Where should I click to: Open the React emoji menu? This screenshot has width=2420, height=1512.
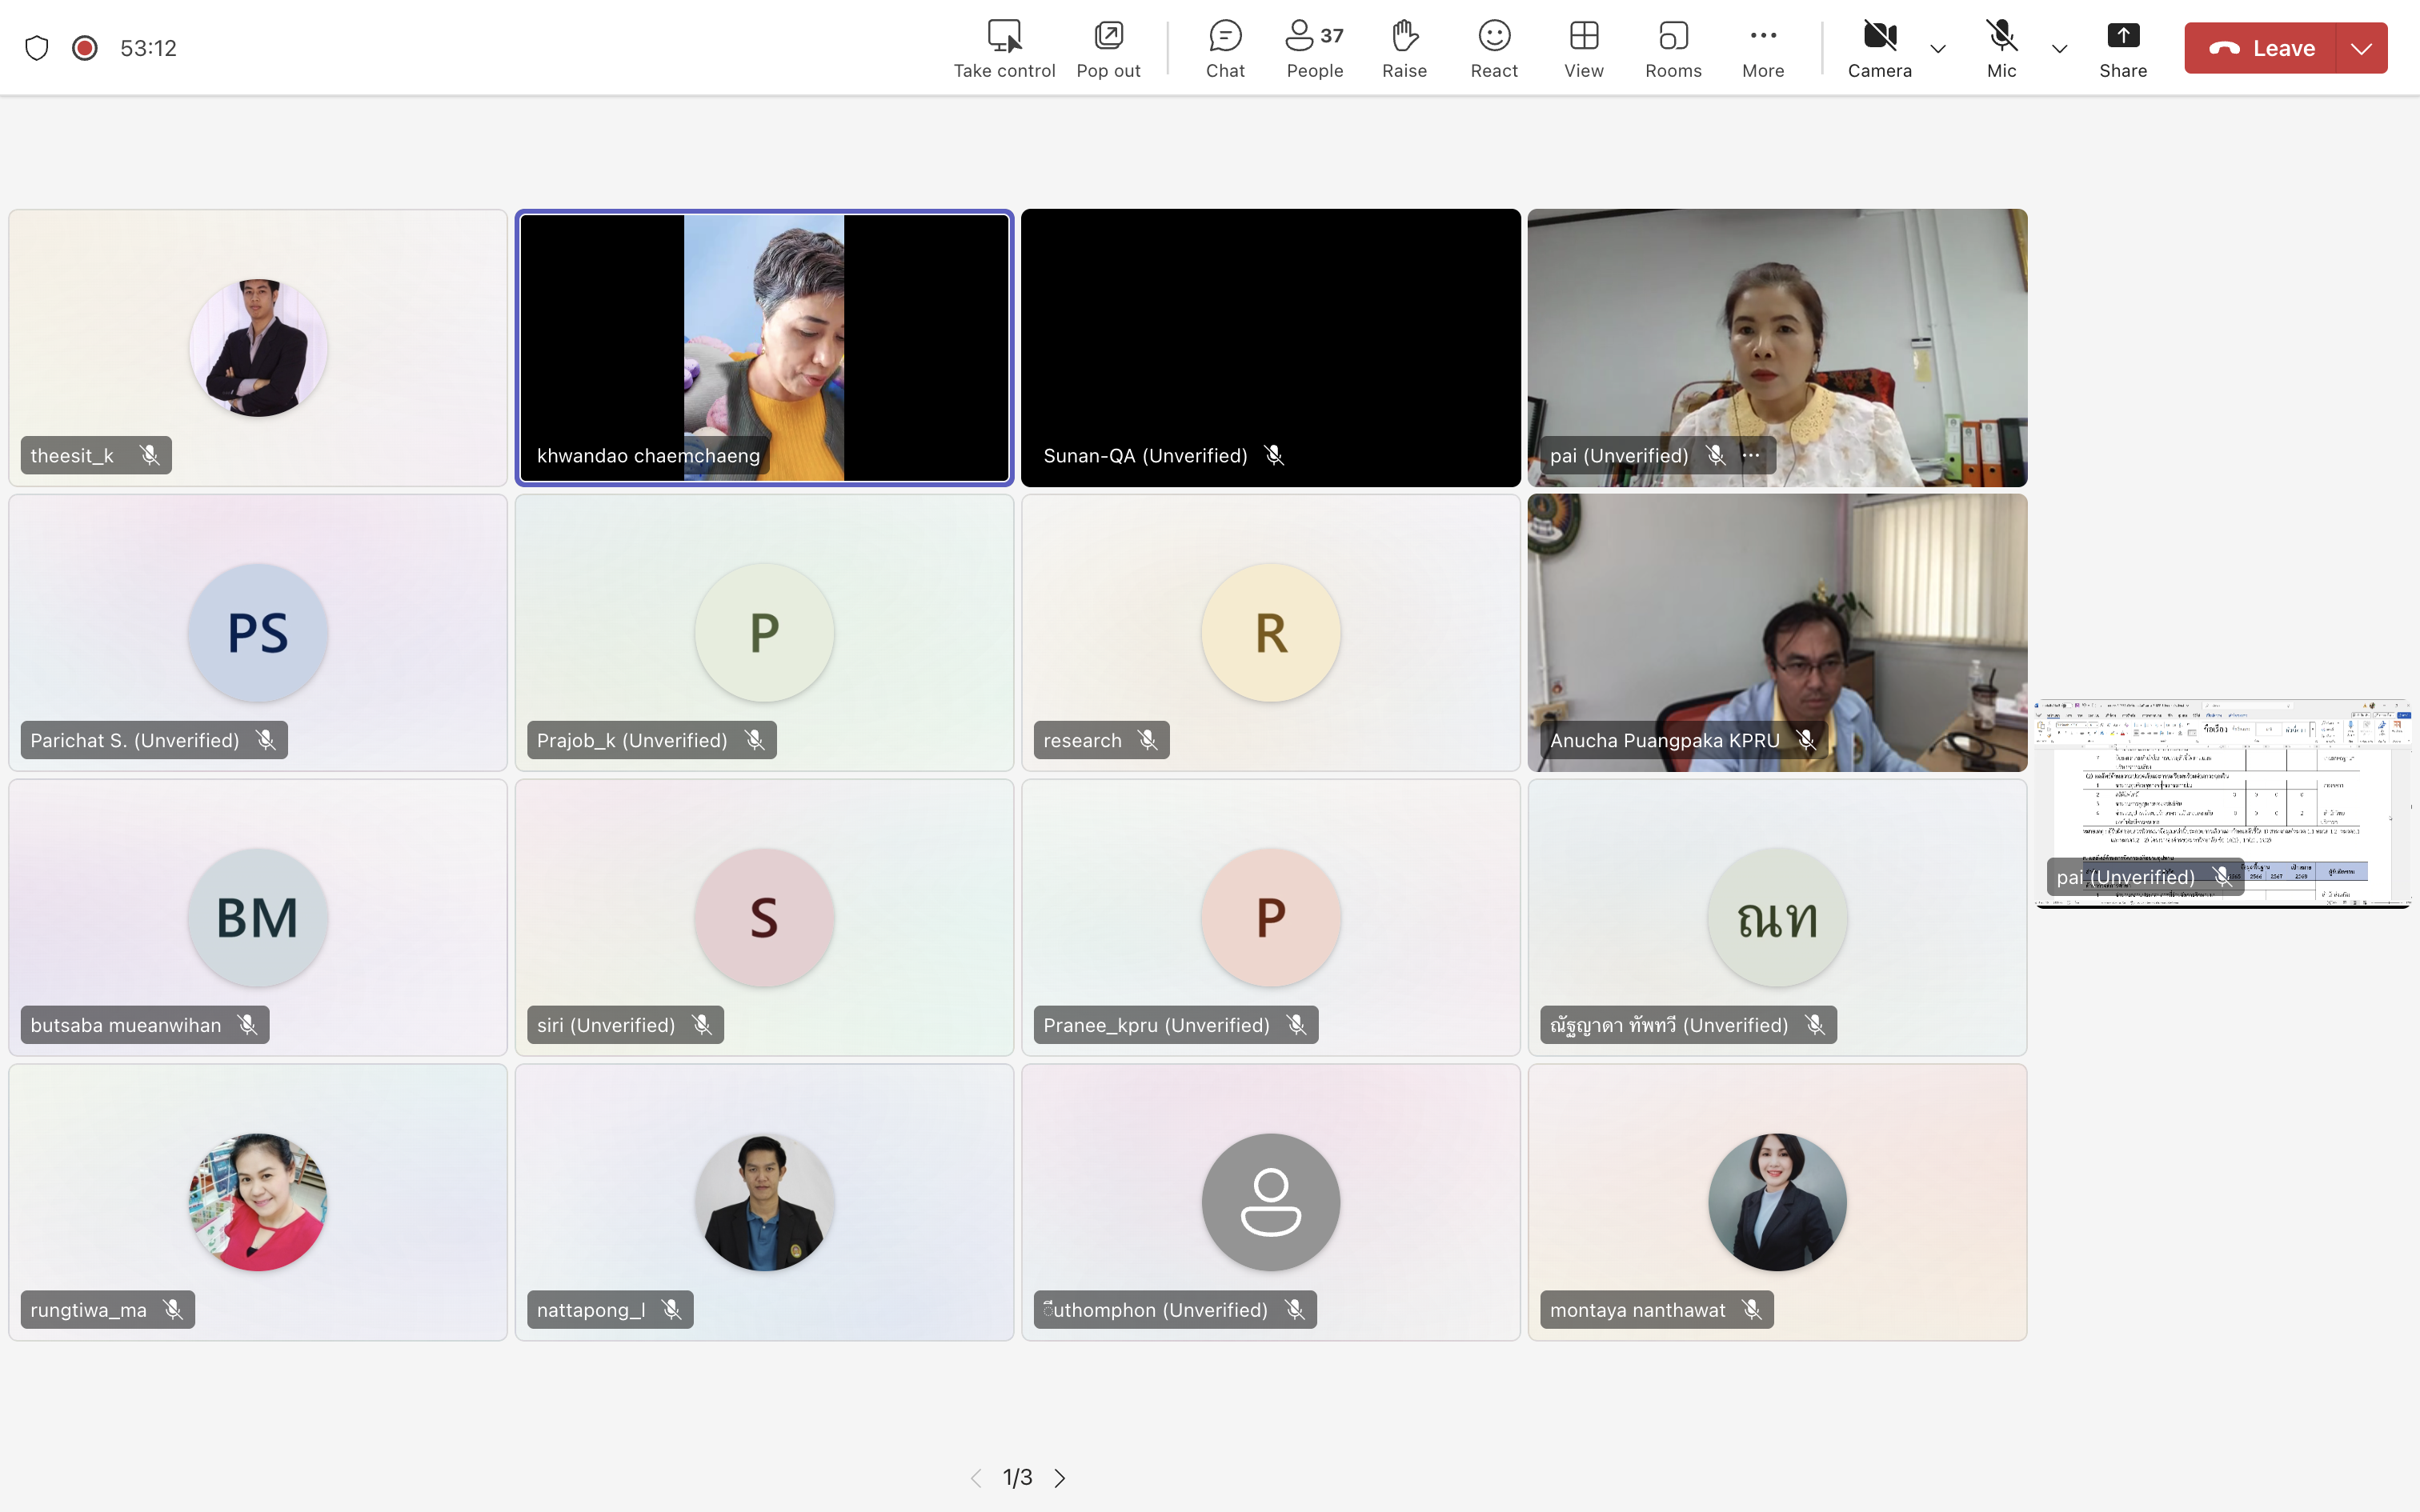[1494, 48]
